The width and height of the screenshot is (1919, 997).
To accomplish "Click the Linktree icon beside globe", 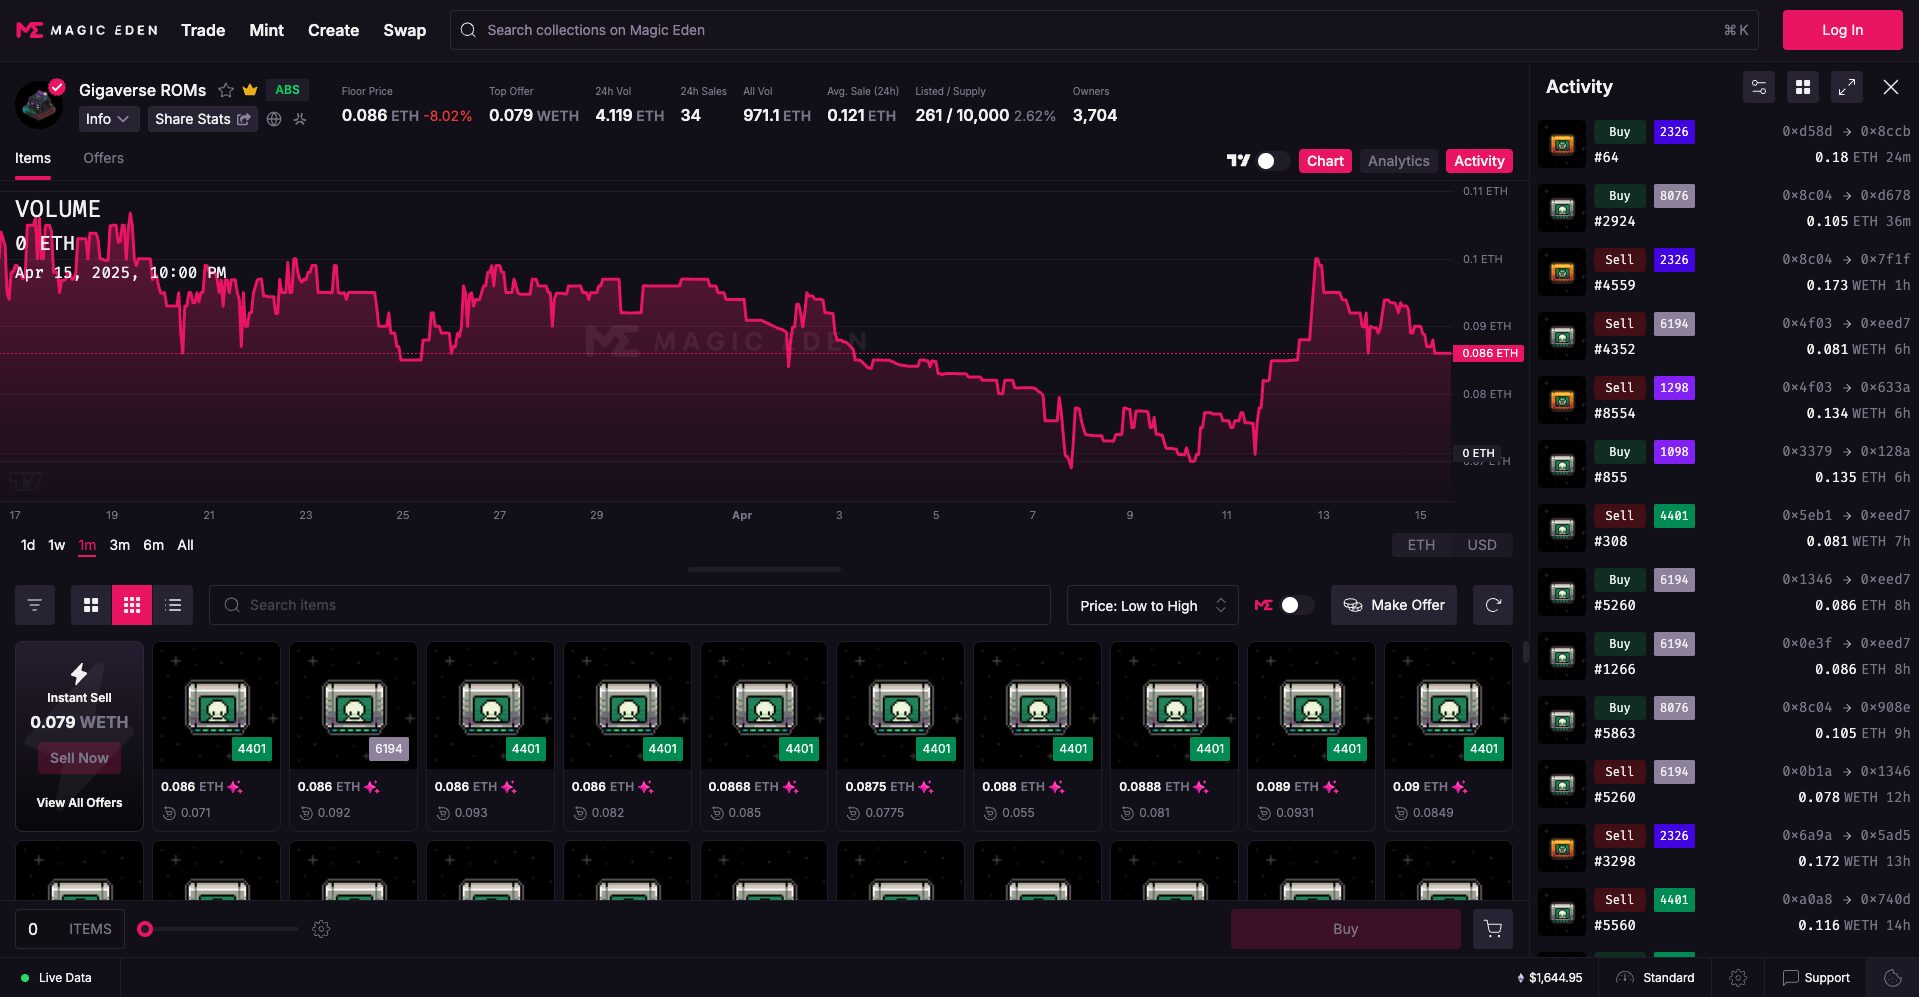I will tap(299, 119).
